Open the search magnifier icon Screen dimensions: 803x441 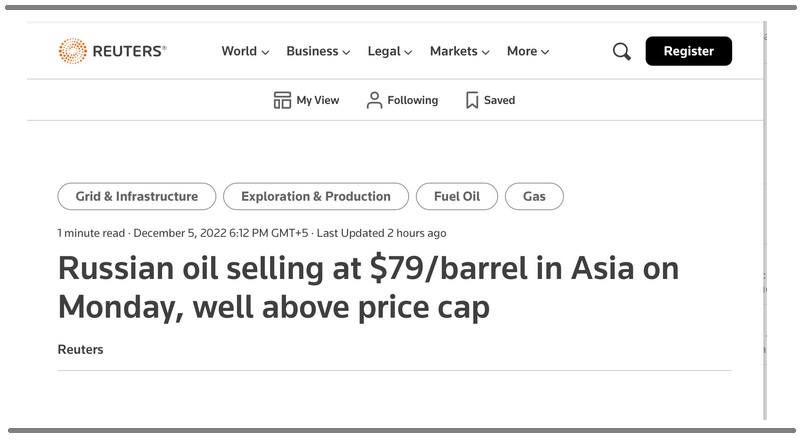pyautogui.click(x=622, y=51)
